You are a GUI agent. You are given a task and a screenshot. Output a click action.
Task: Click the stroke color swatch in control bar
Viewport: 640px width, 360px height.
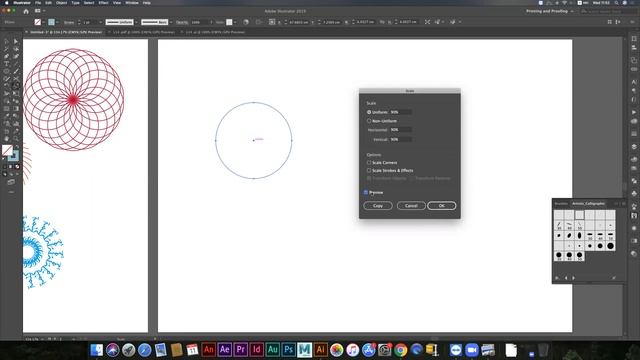pos(51,22)
